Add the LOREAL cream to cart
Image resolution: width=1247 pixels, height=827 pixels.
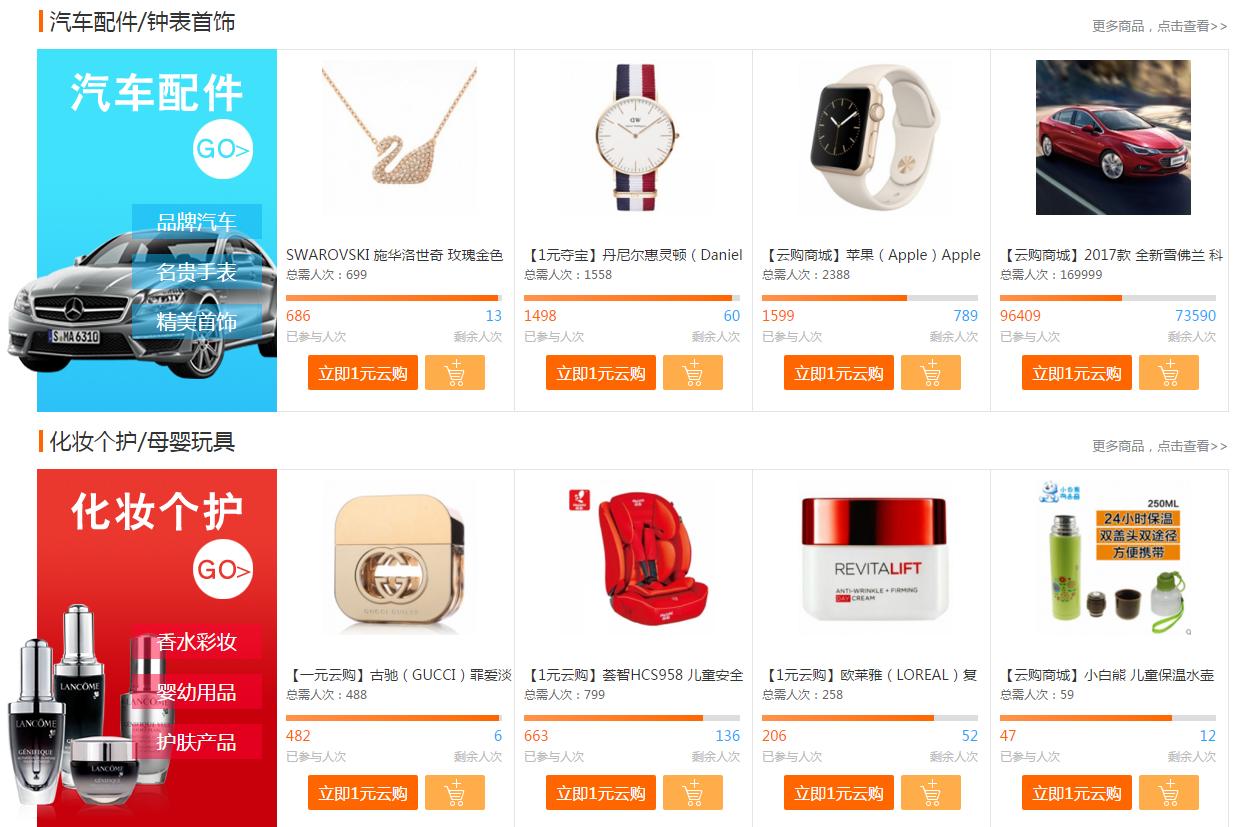click(x=931, y=793)
